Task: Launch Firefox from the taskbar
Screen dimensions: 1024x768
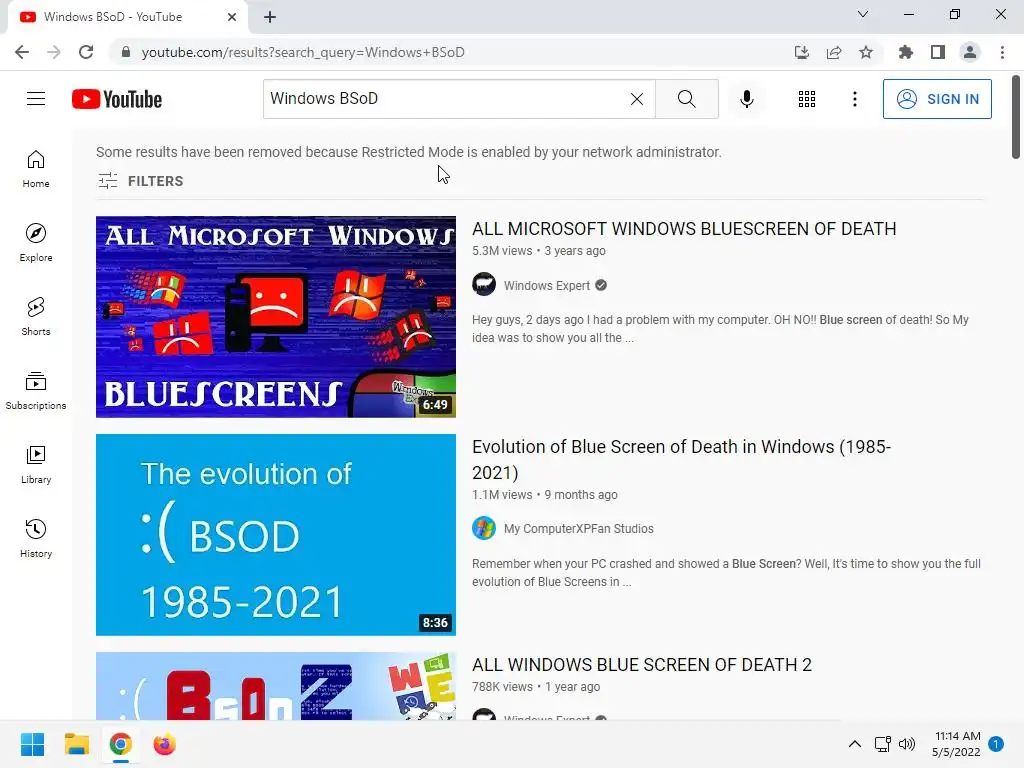Action: pyautogui.click(x=165, y=744)
